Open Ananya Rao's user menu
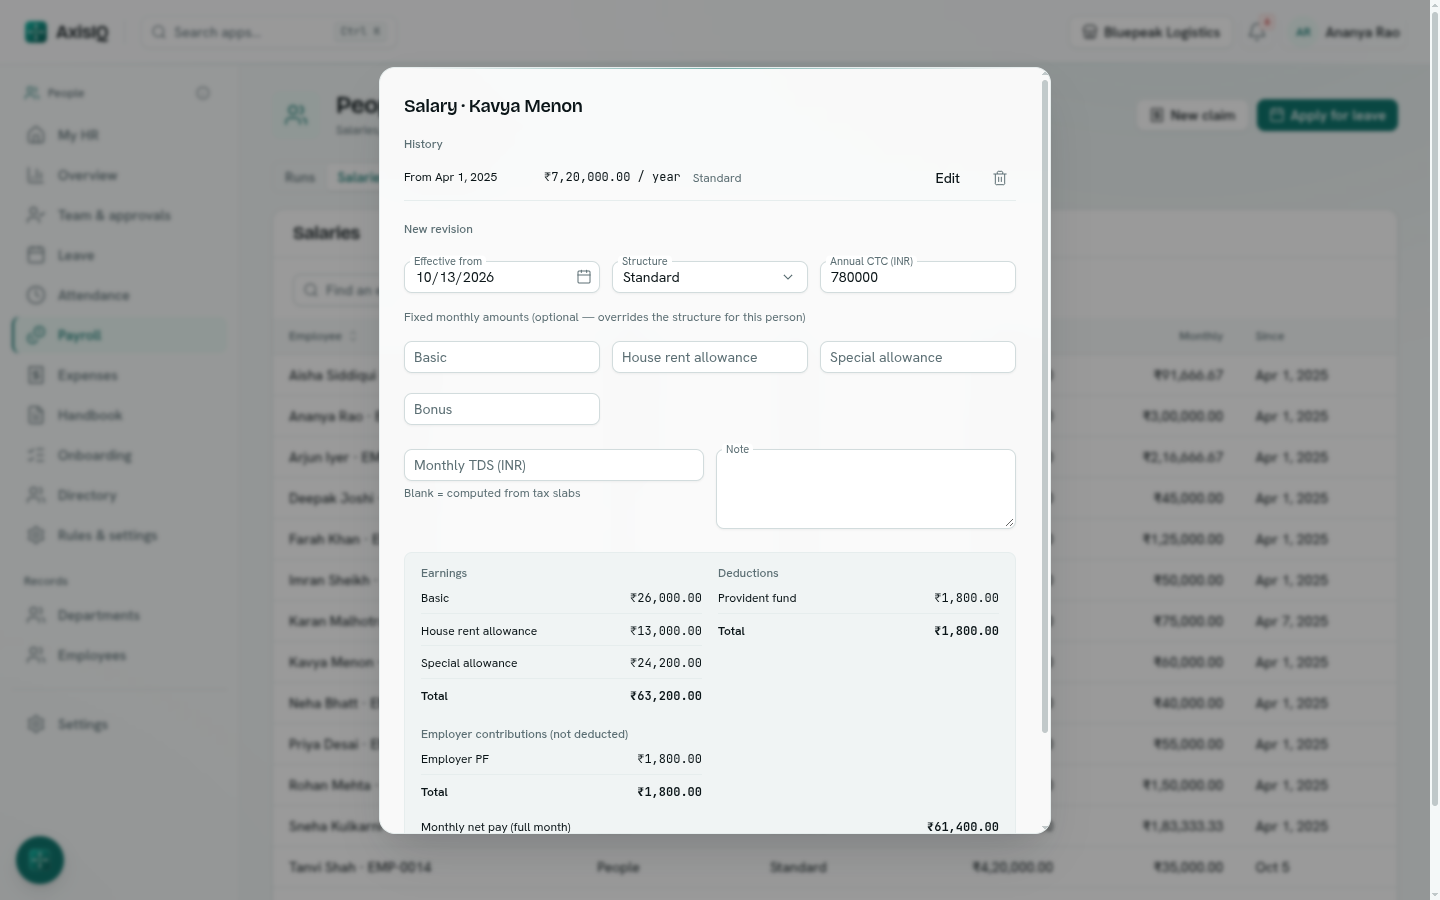The height and width of the screenshot is (900, 1440). tap(1347, 32)
